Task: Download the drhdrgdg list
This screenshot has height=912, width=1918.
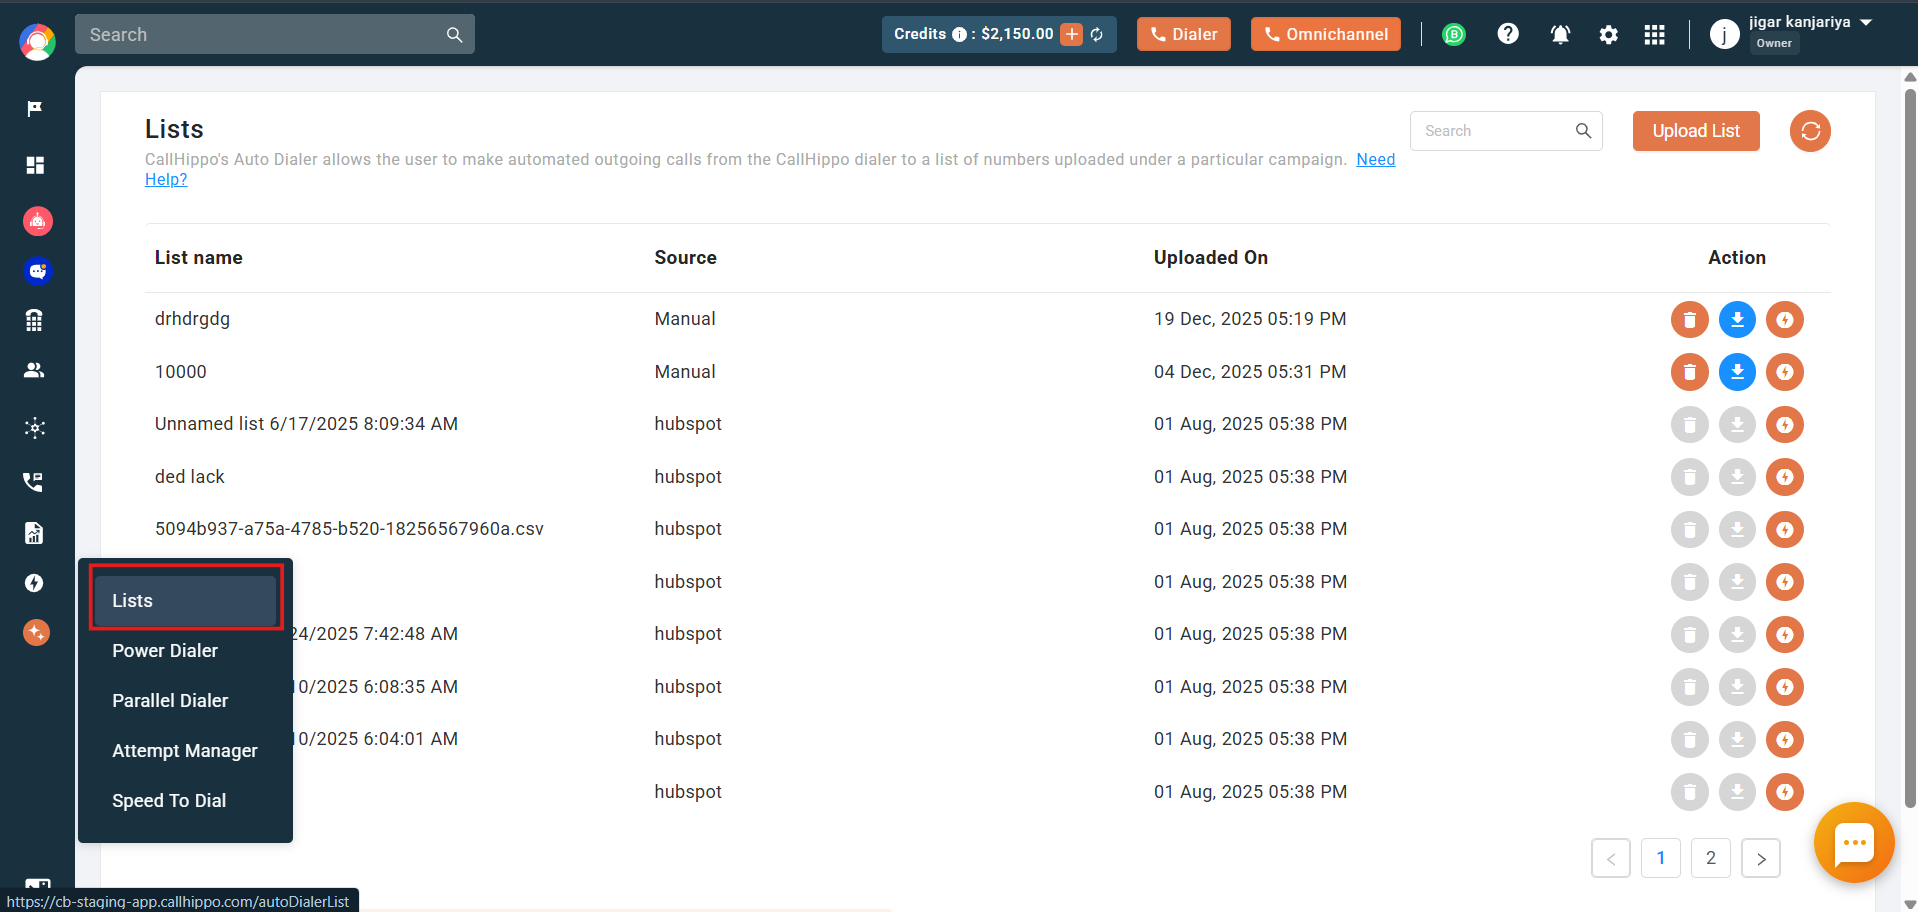Action: click(x=1737, y=320)
